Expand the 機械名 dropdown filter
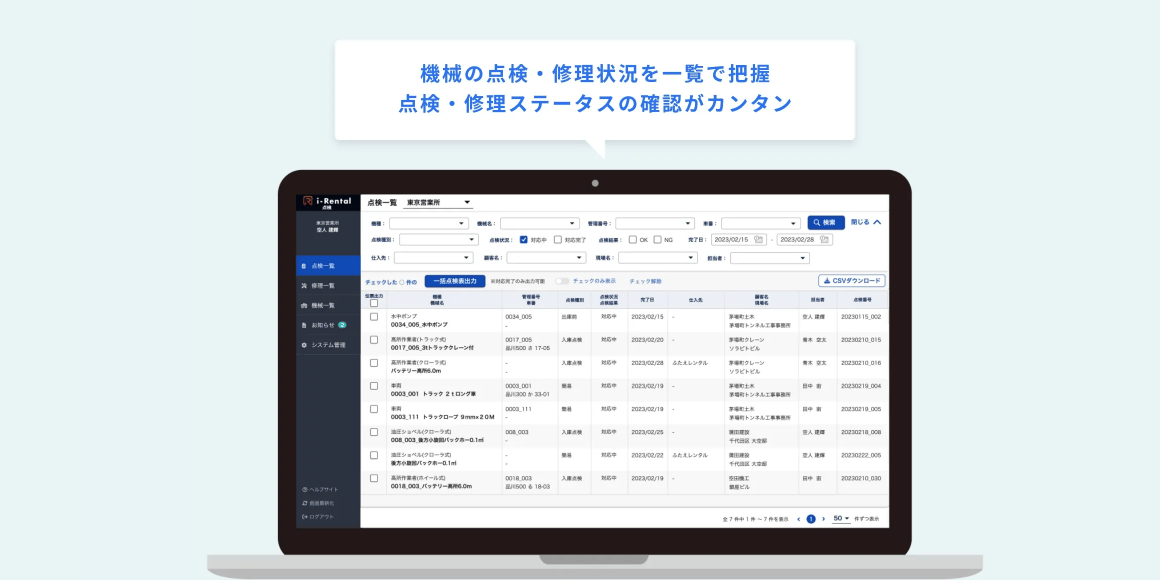Viewport: 1160px width, 580px height. point(541,223)
